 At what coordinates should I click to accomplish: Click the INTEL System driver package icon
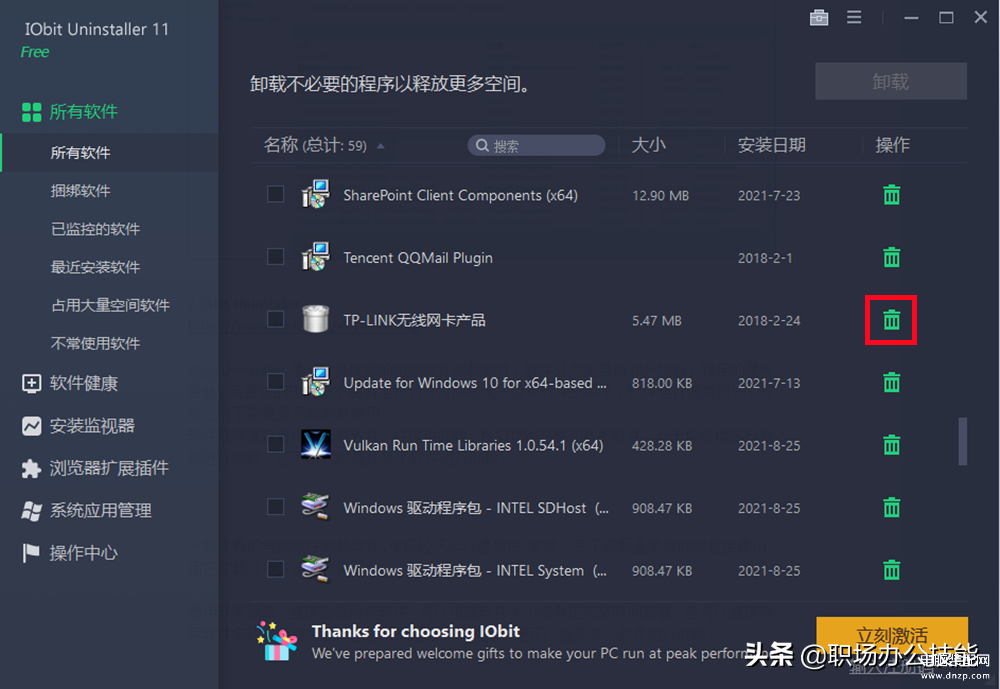point(316,569)
